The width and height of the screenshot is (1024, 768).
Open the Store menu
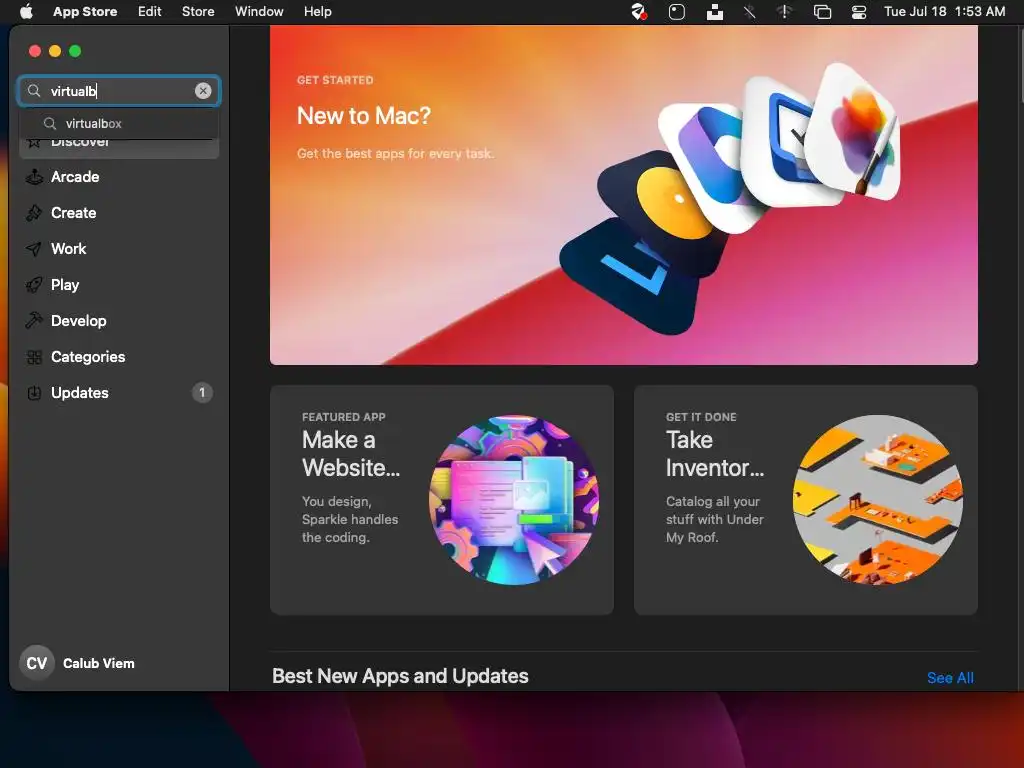point(198,11)
